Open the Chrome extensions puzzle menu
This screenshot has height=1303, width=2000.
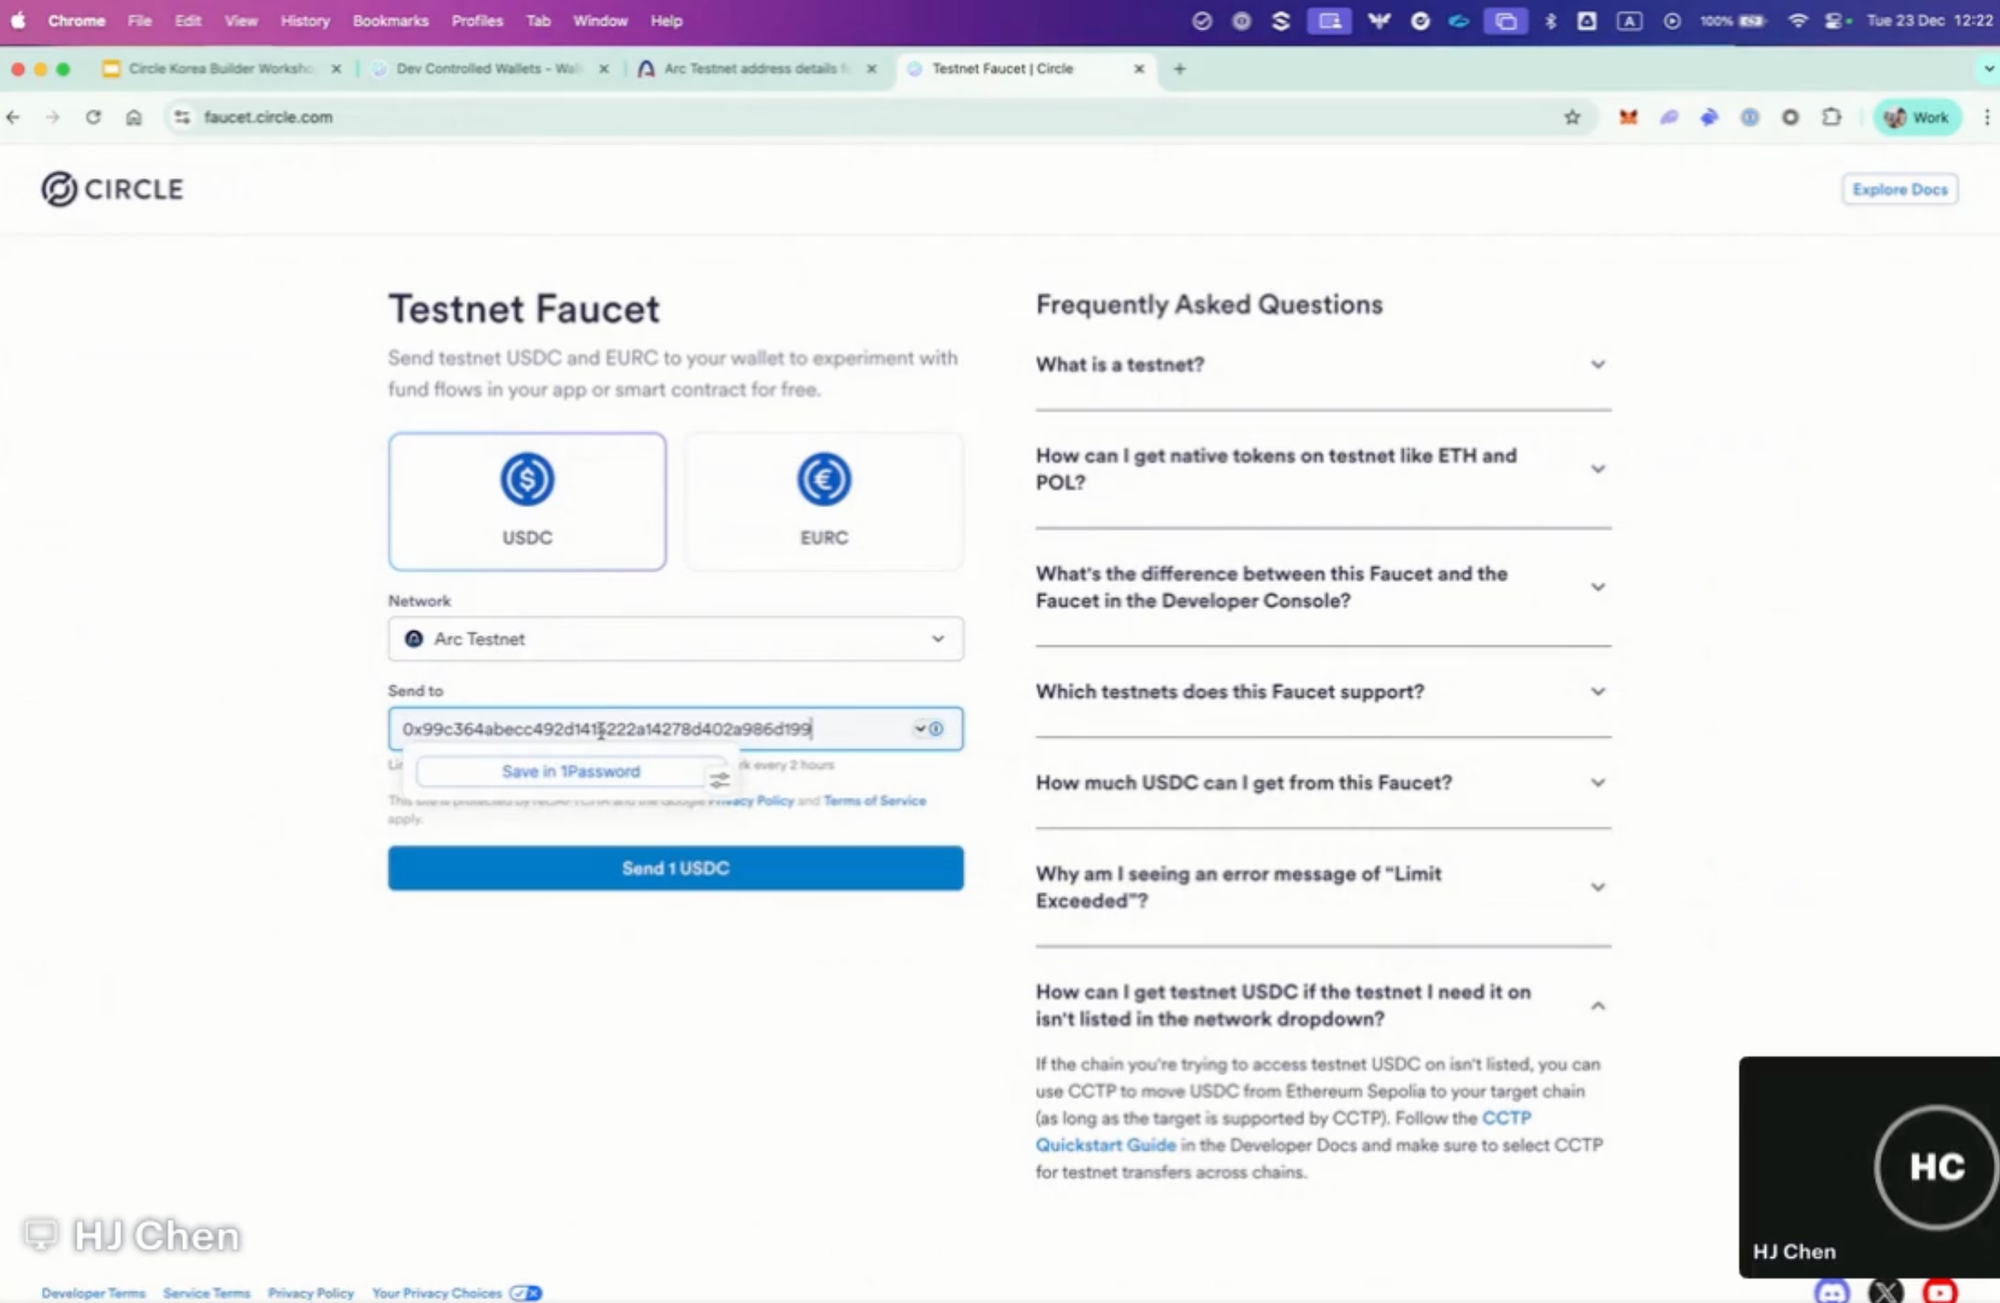pos(1831,117)
